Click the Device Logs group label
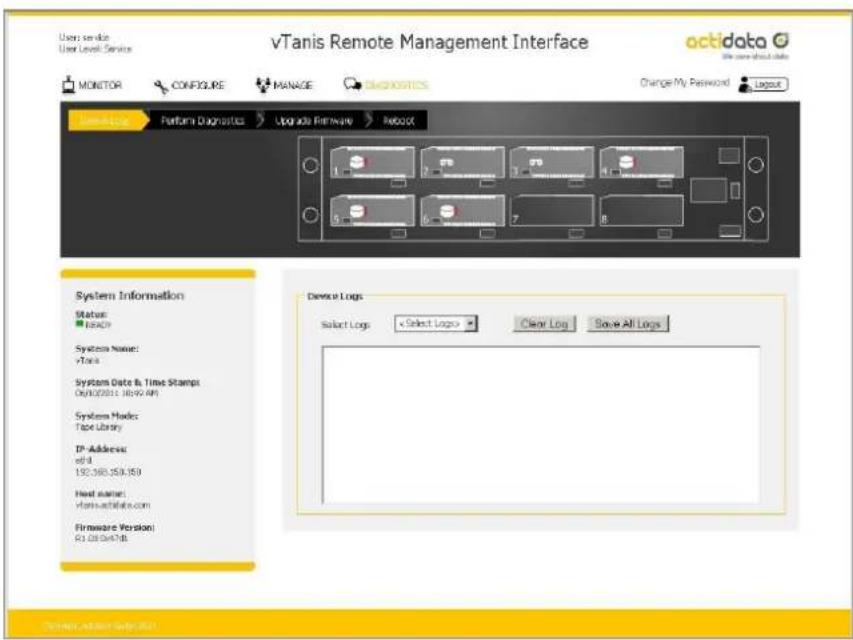Screen dimensions: 853x640 pos(335,296)
